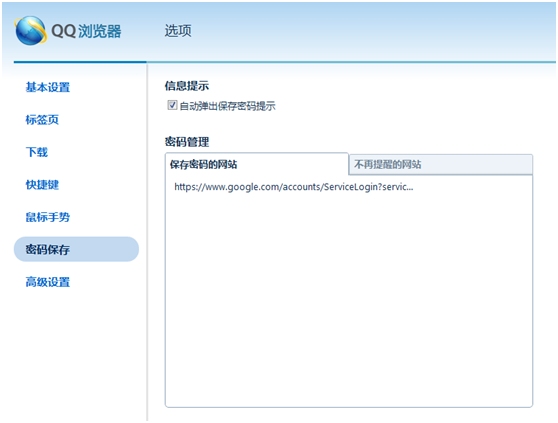Viewport: 558px width, 423px height.
Task: Open the 鼠标手势 settings
Action: (48, 217)
